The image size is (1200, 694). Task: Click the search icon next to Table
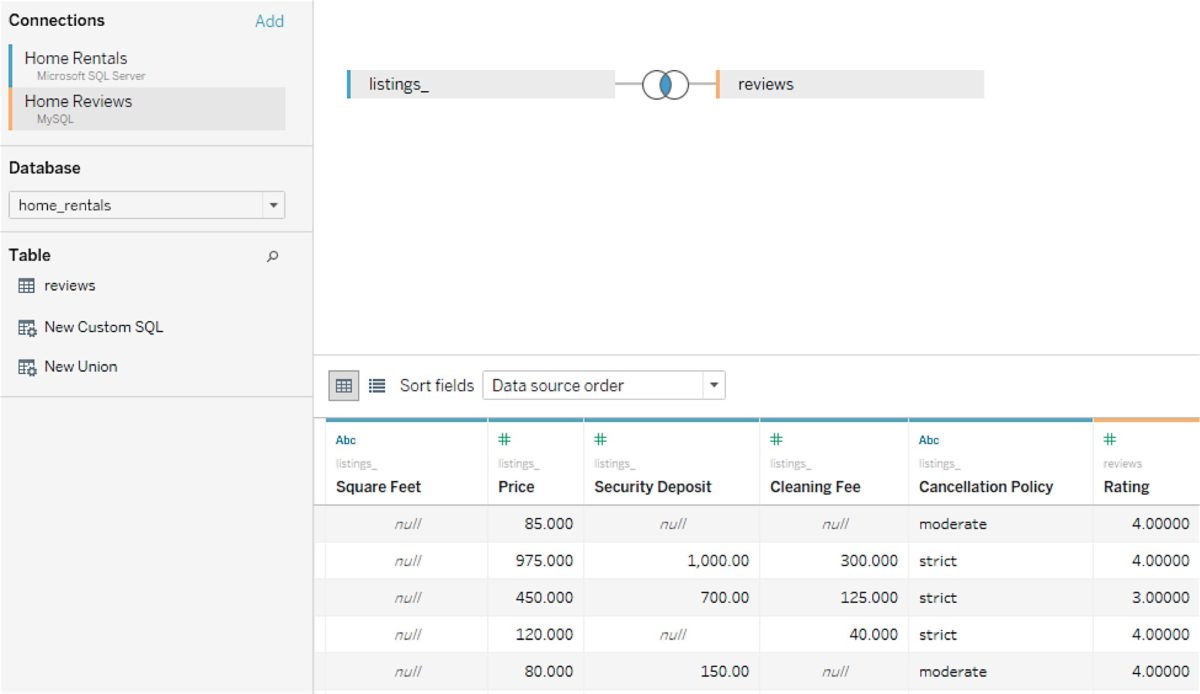coord(272,256)
